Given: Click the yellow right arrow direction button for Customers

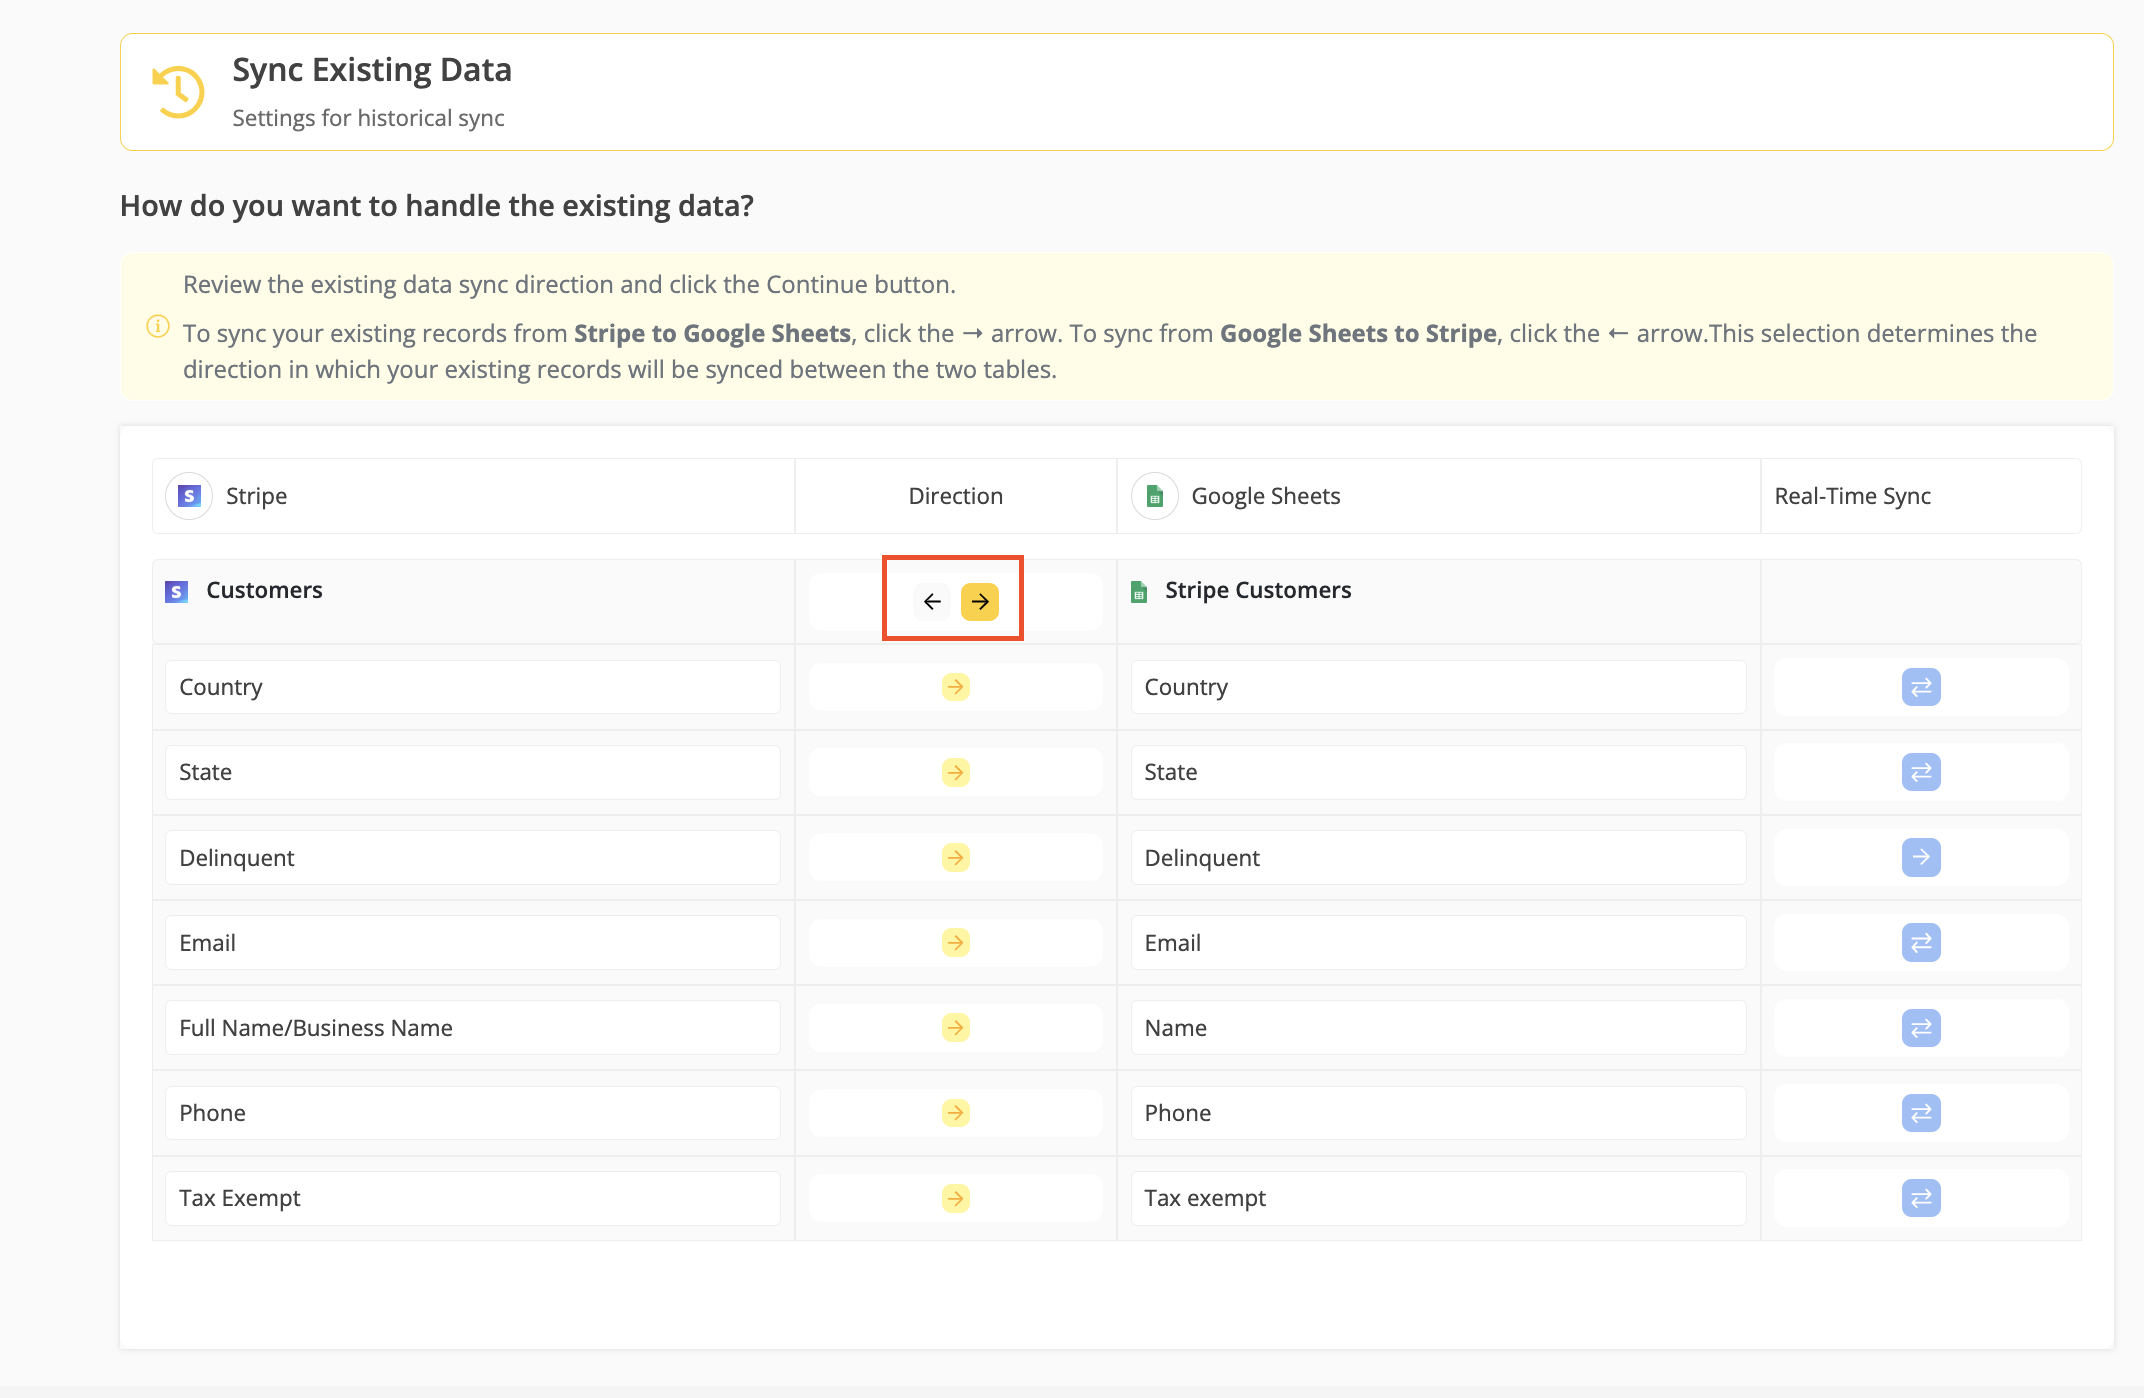Looking at the screenshot, I should 980,601.
